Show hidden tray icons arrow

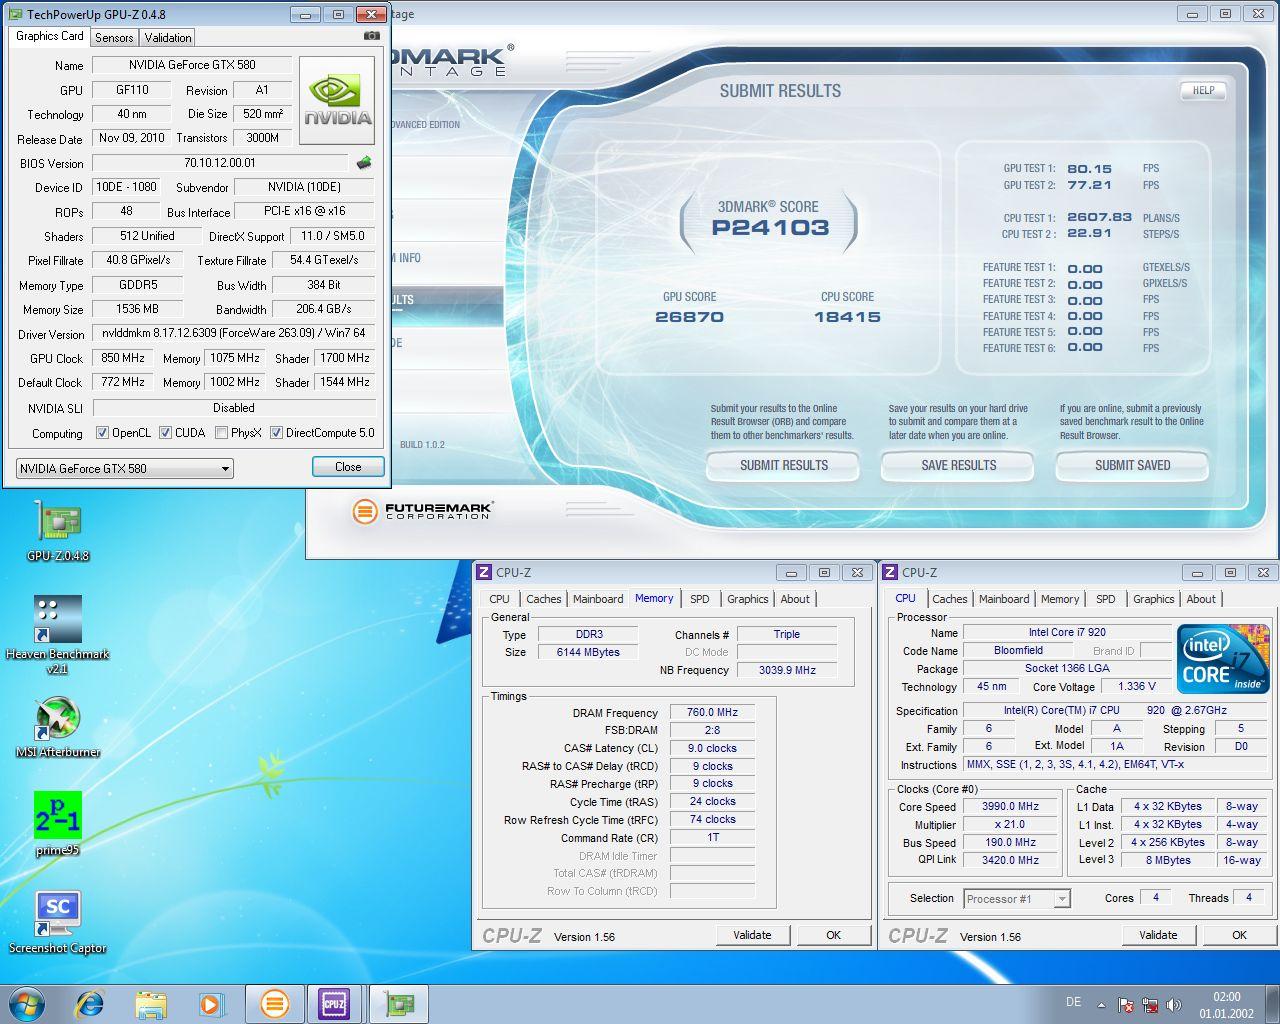point(1102,1004)
